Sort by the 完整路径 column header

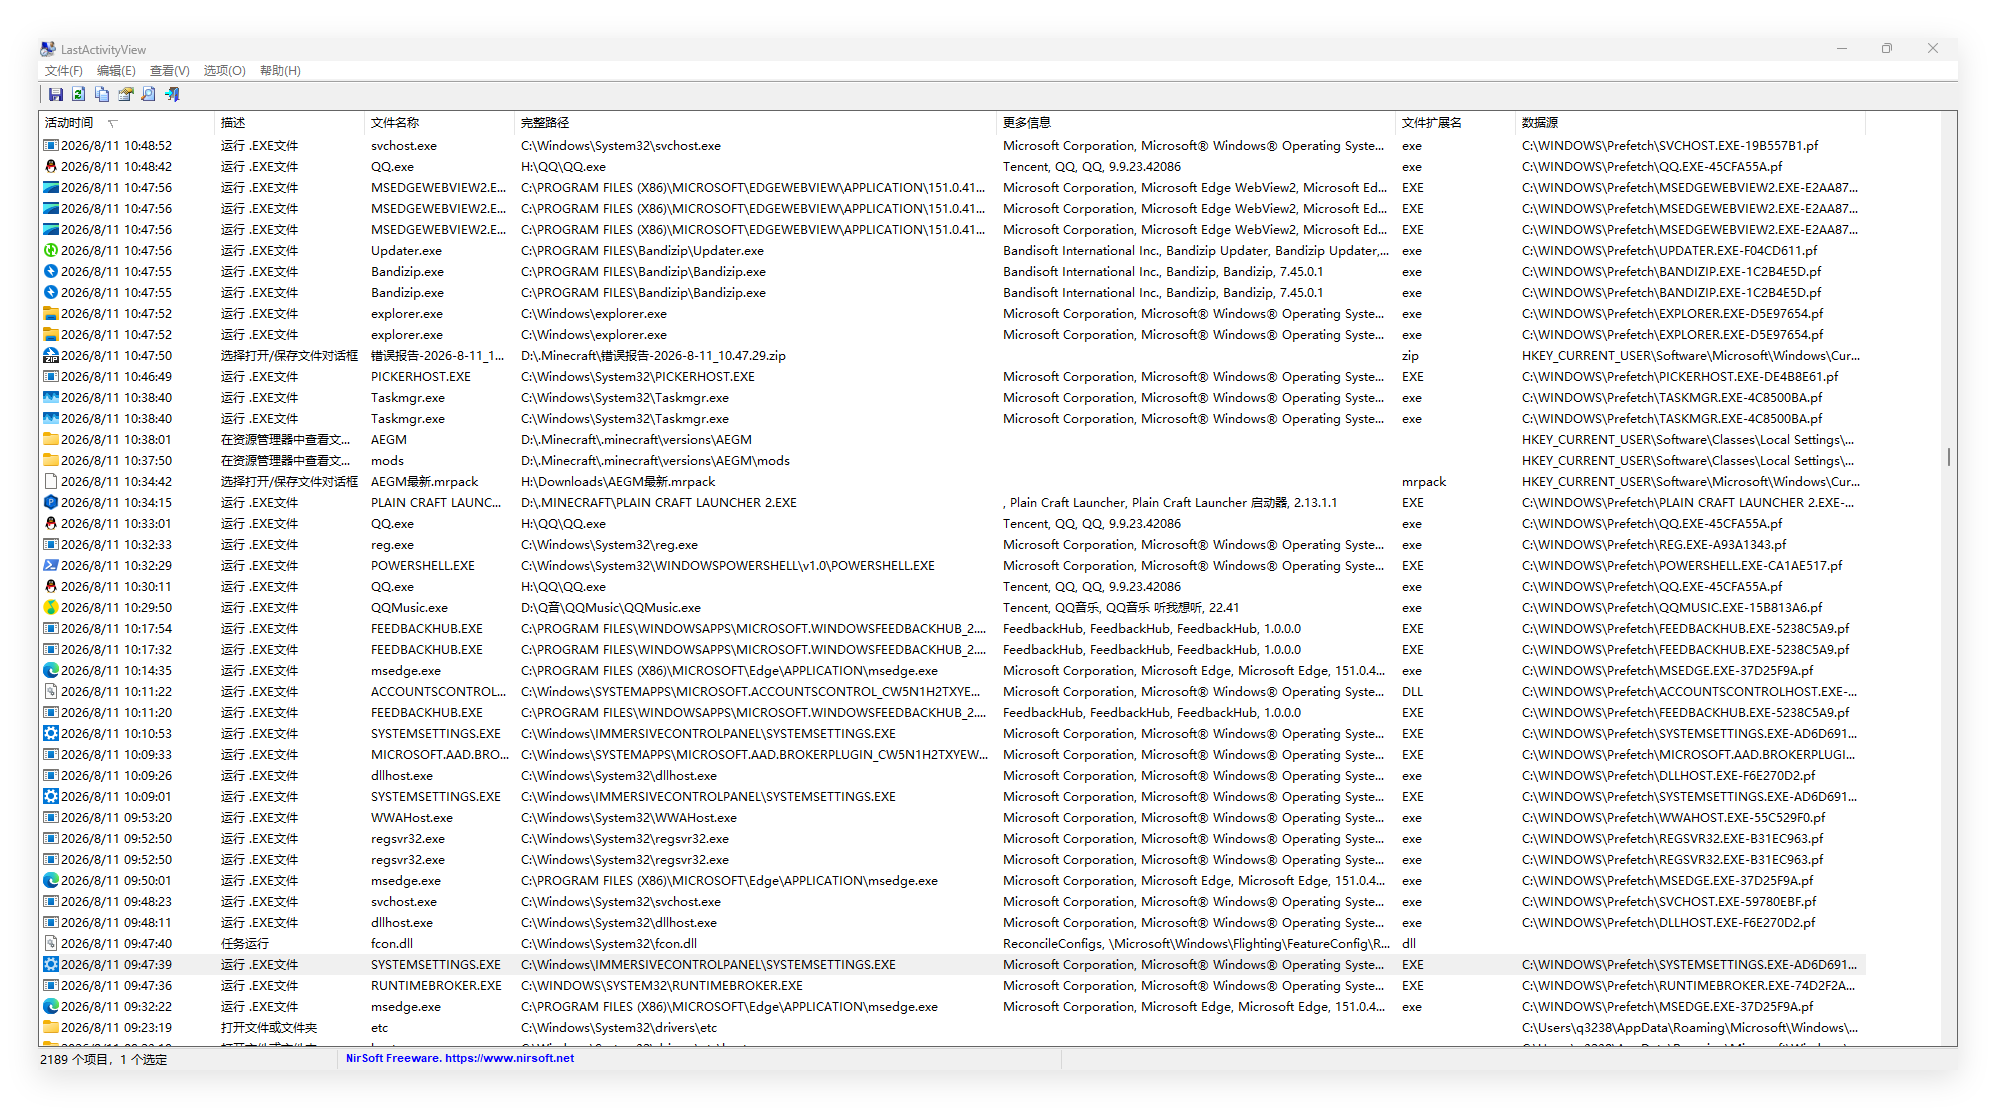[756, 123]
